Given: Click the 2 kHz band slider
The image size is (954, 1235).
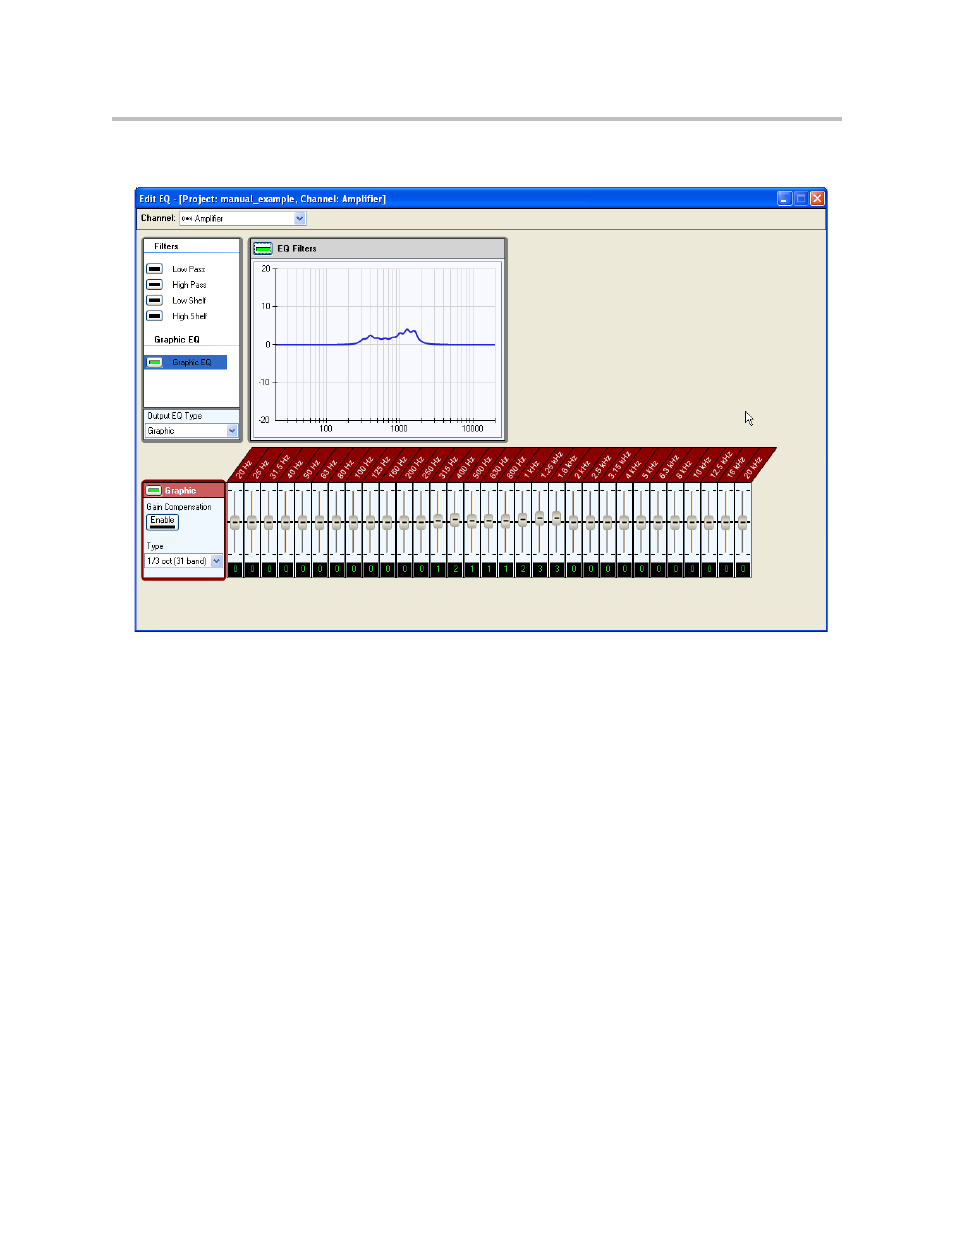Looking at the screenshot, I should [x=574, y=522].
